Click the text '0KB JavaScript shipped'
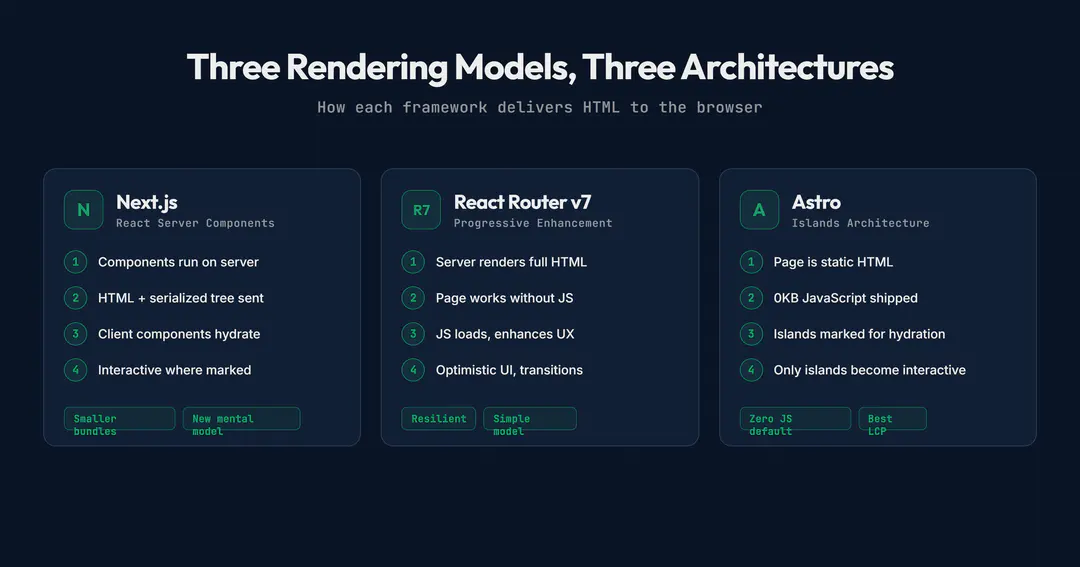 click(x=845, y=298)
